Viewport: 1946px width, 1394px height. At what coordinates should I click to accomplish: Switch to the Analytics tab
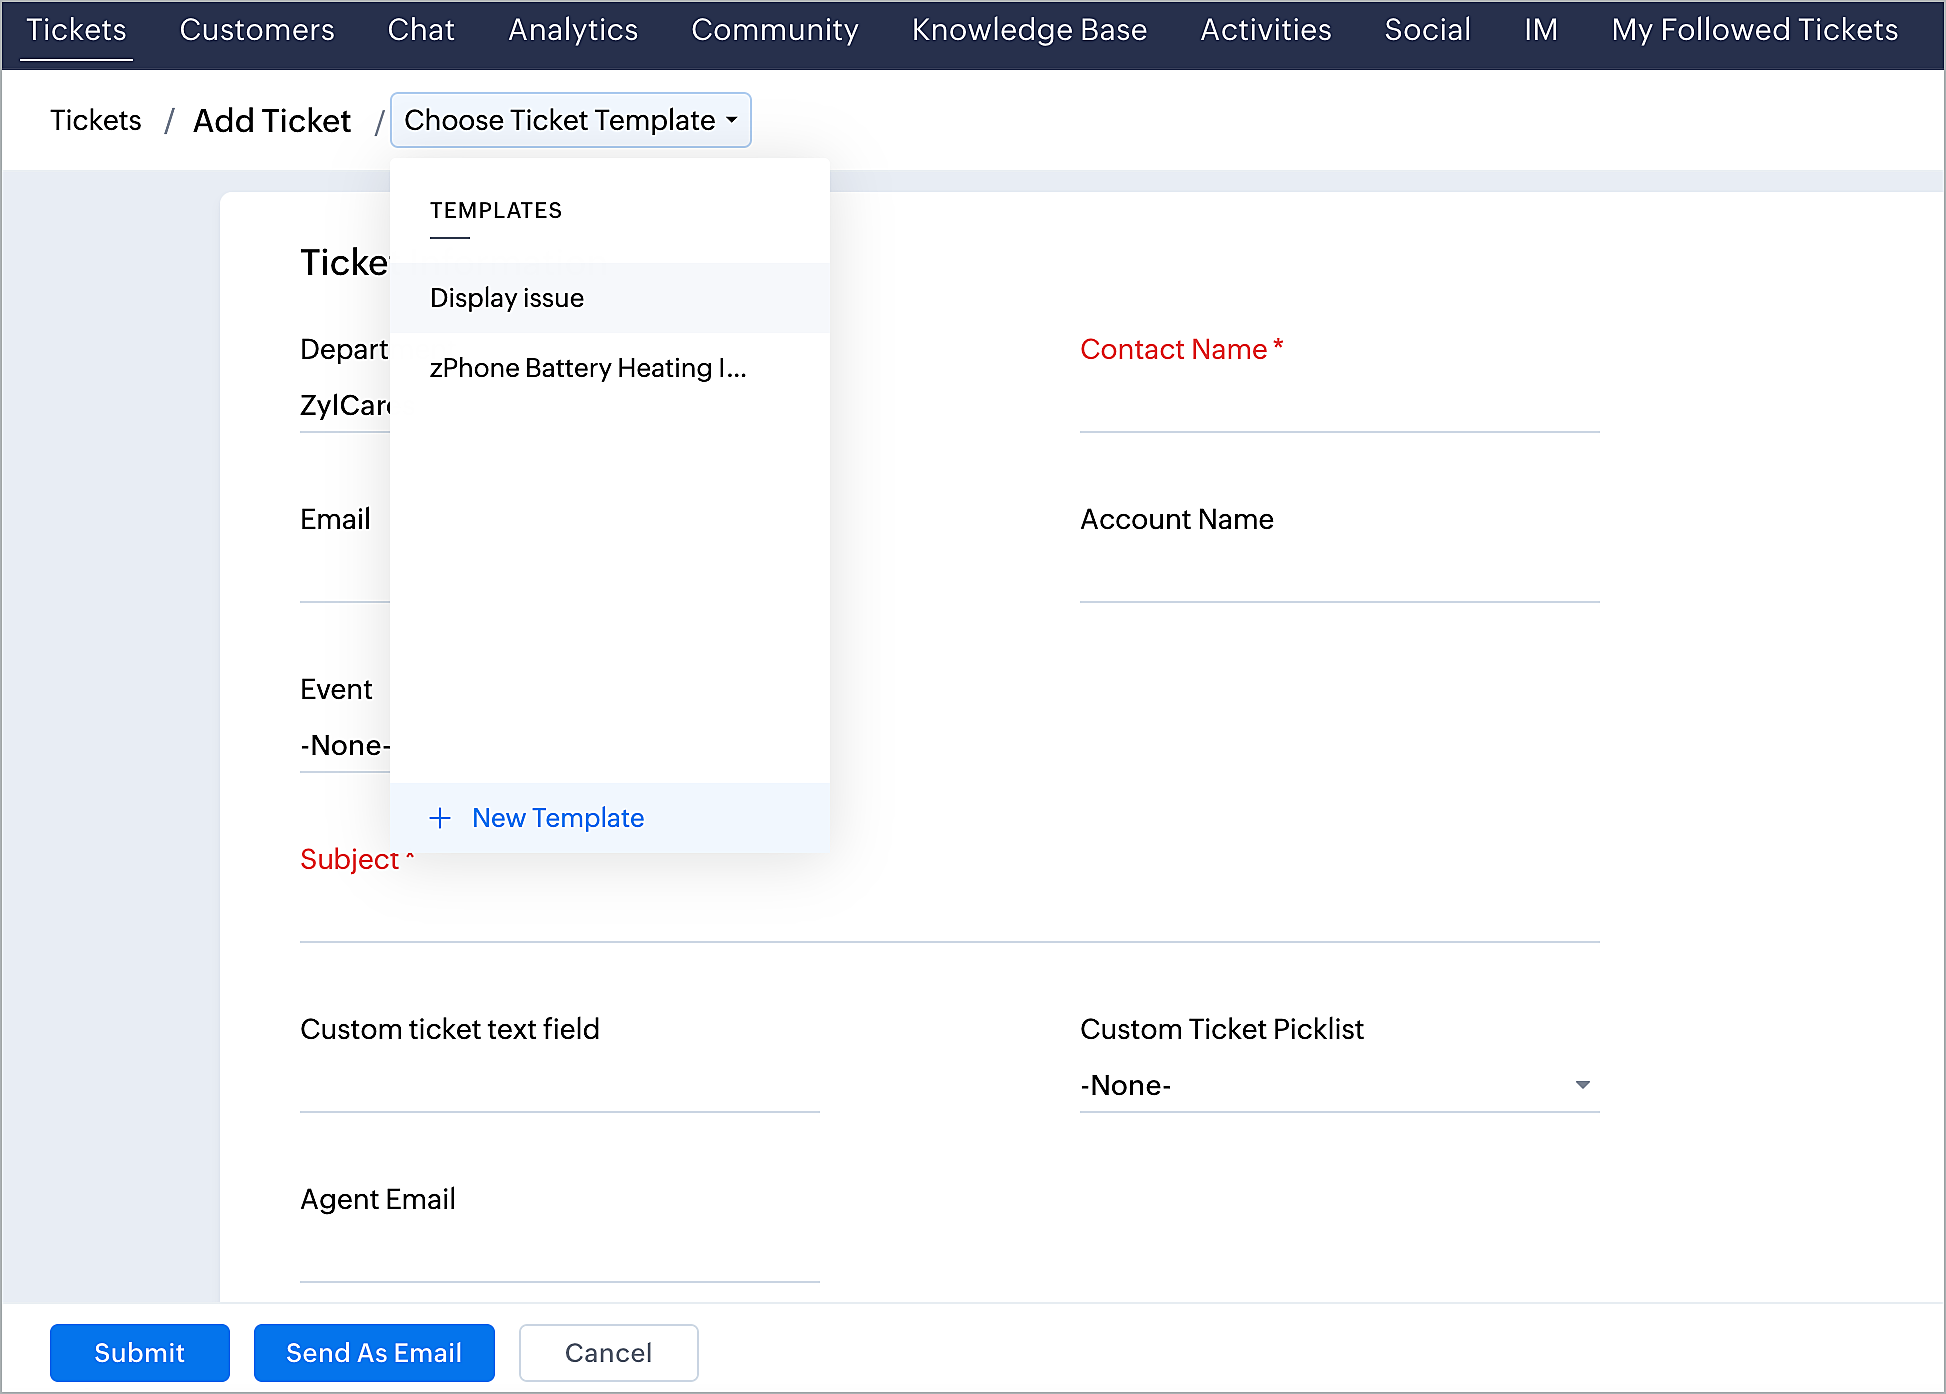click(x=573, y=30)
